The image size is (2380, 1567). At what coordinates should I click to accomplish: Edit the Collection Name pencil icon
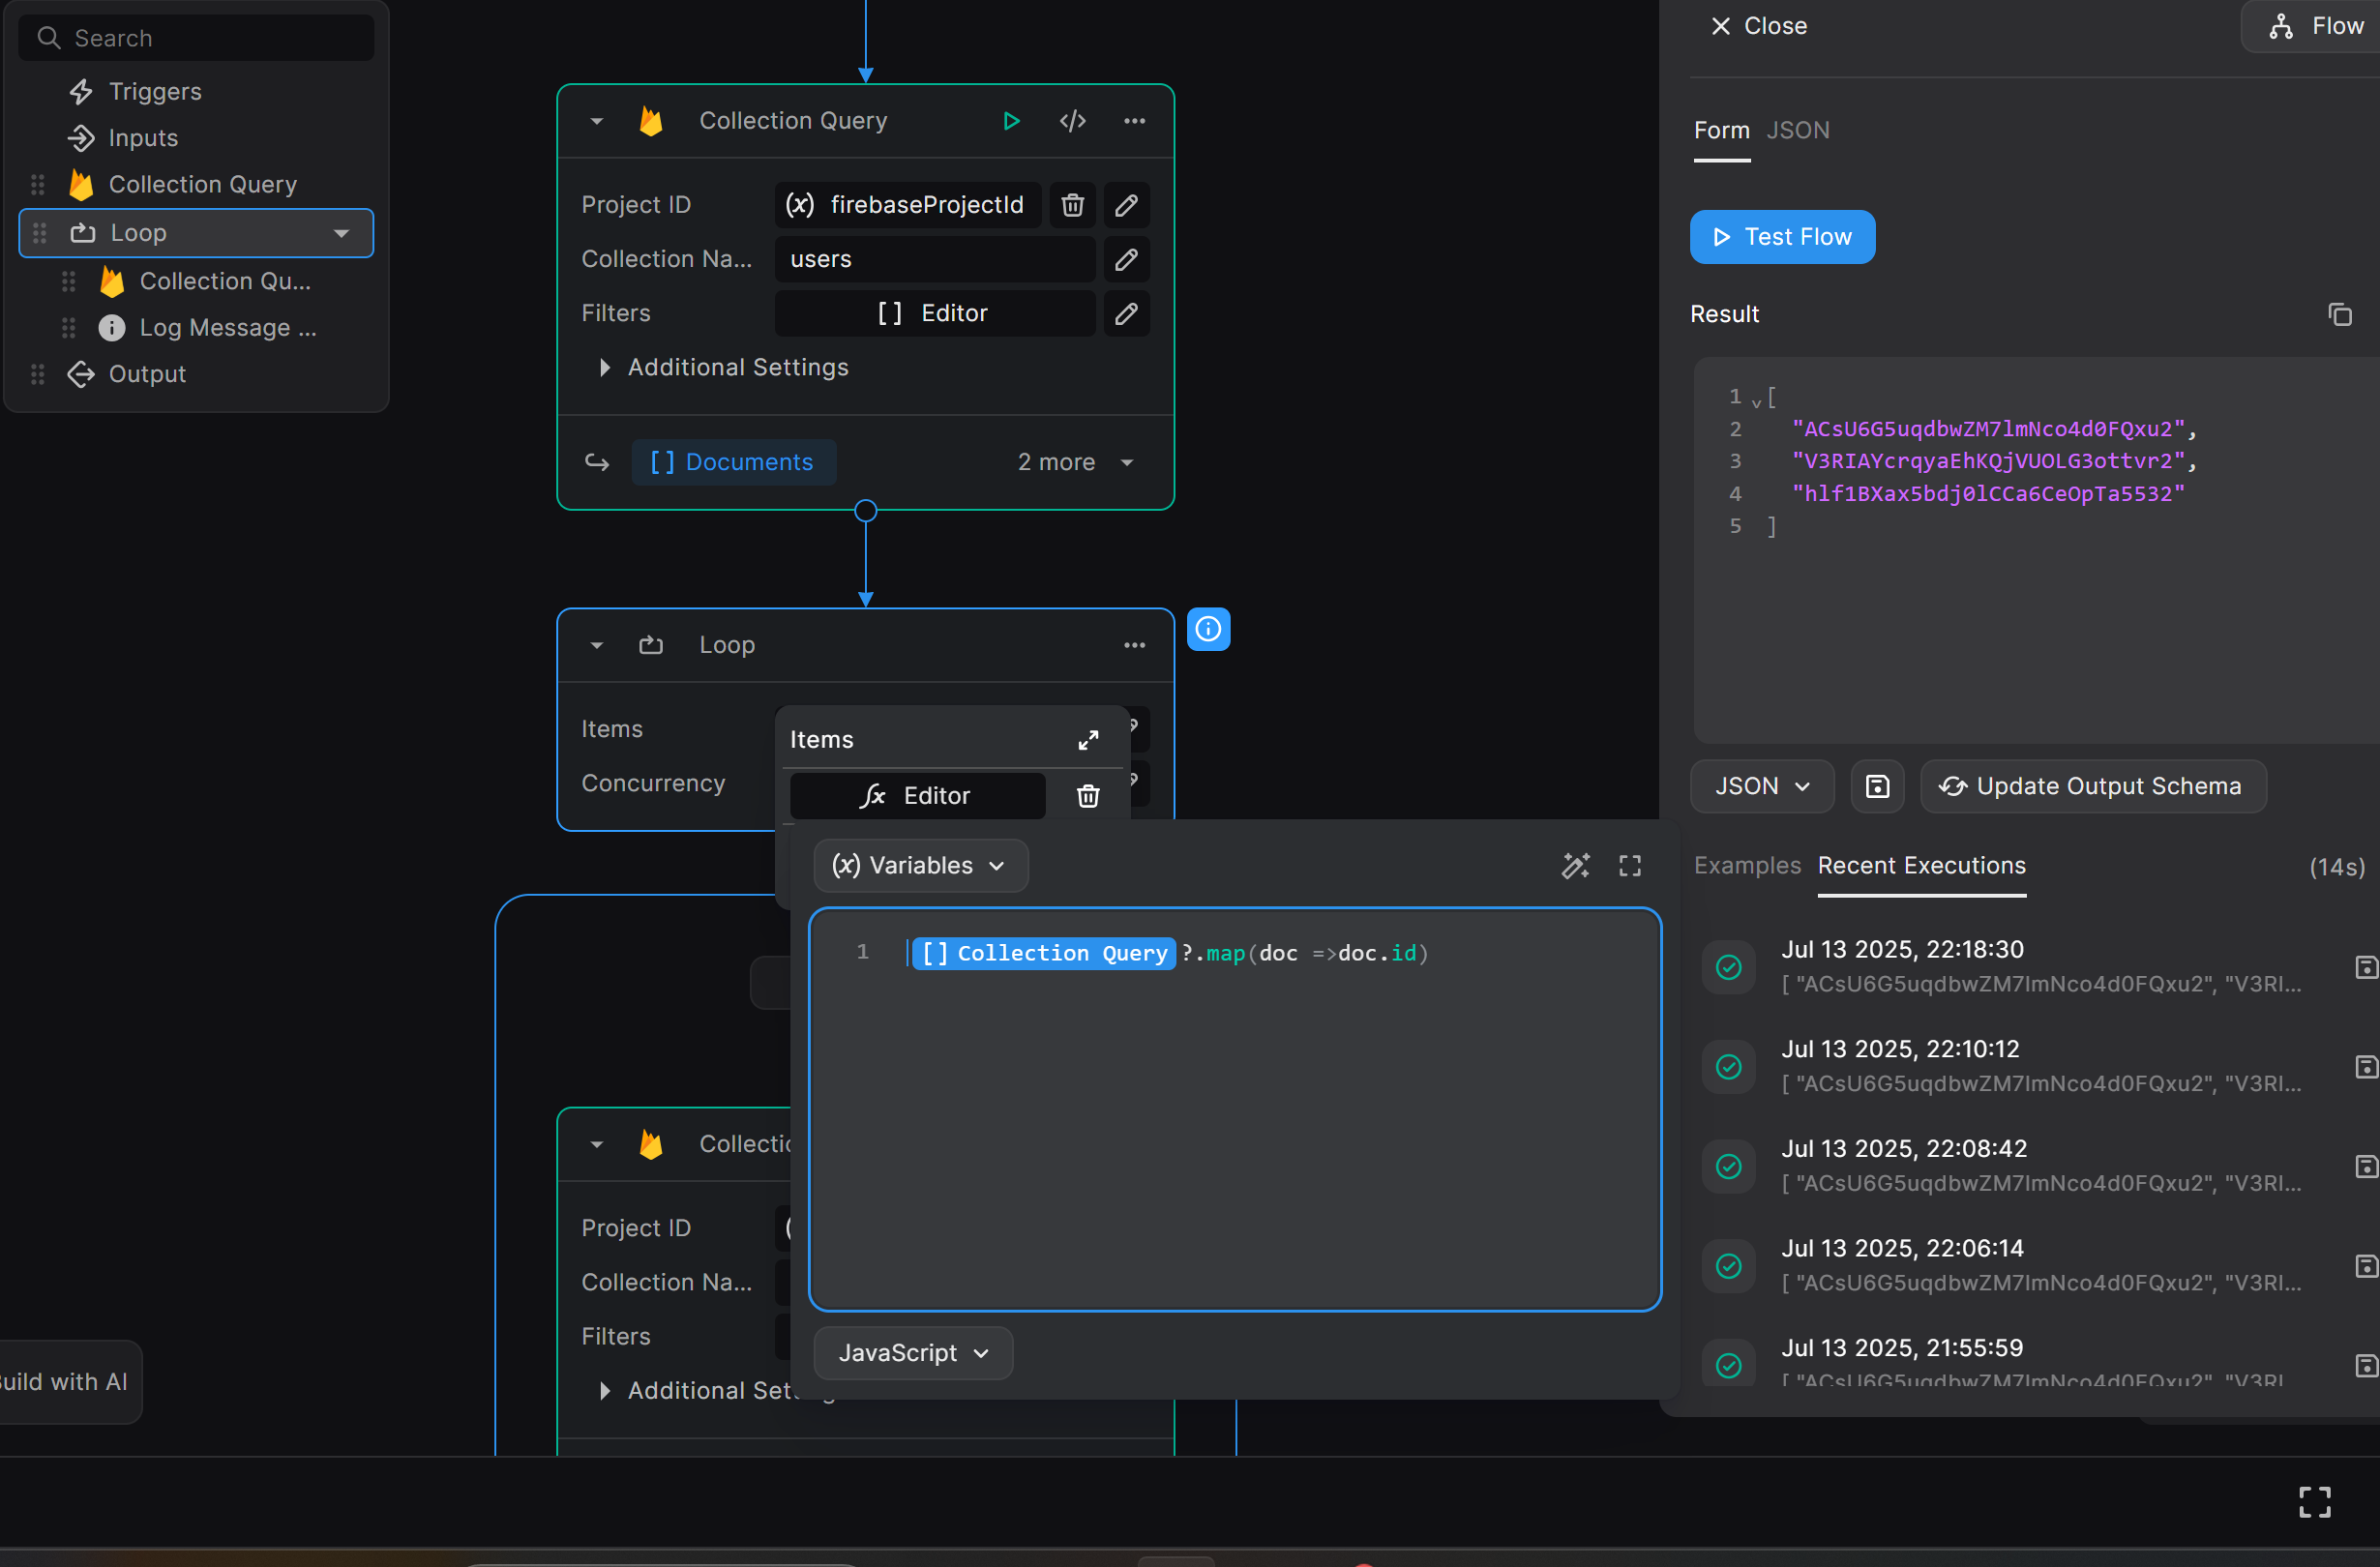(1126, 259)
